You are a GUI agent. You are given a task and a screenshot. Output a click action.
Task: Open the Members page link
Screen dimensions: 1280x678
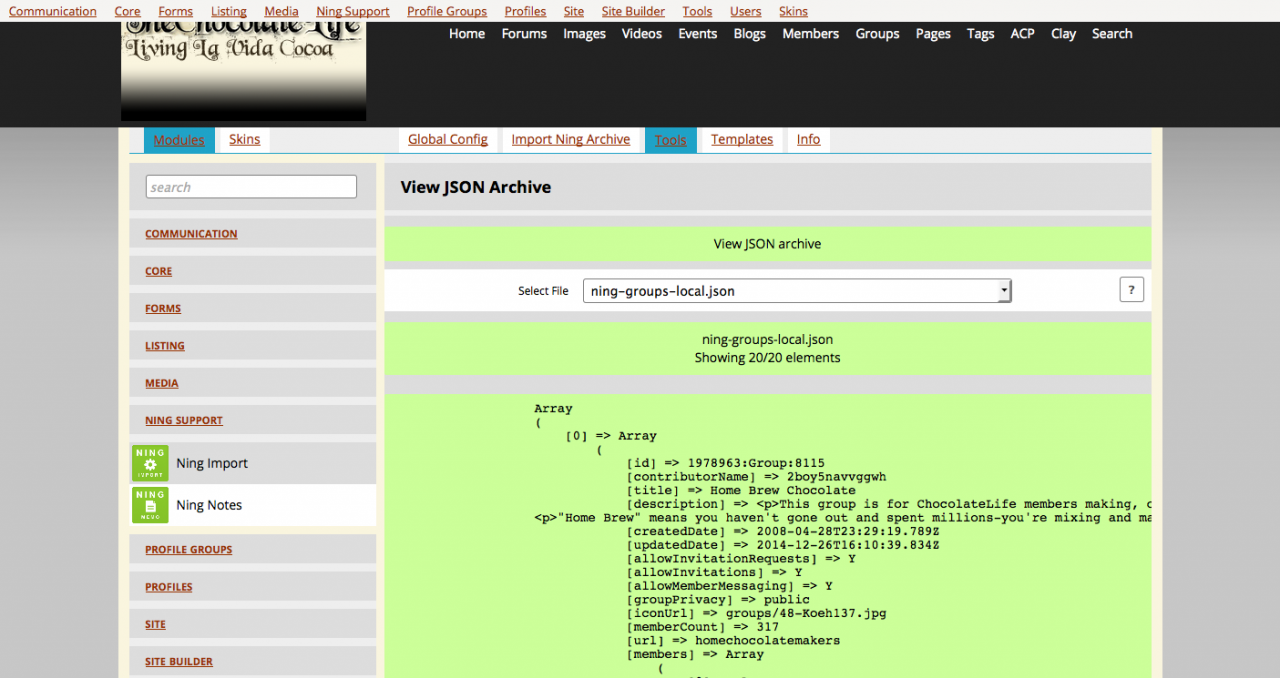pyautogui.click(x=810, y=34)
